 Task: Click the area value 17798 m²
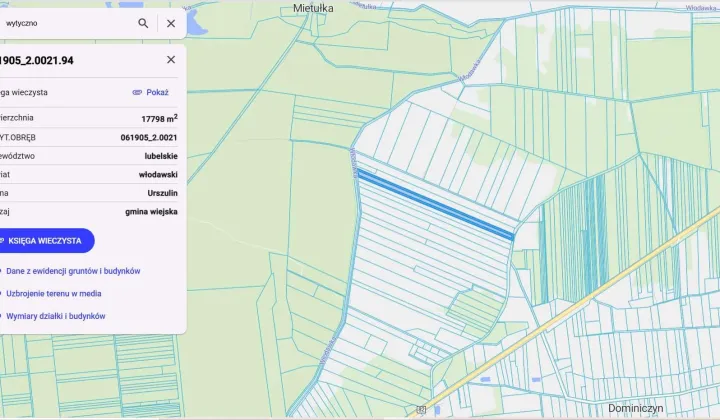coord(159,117)
